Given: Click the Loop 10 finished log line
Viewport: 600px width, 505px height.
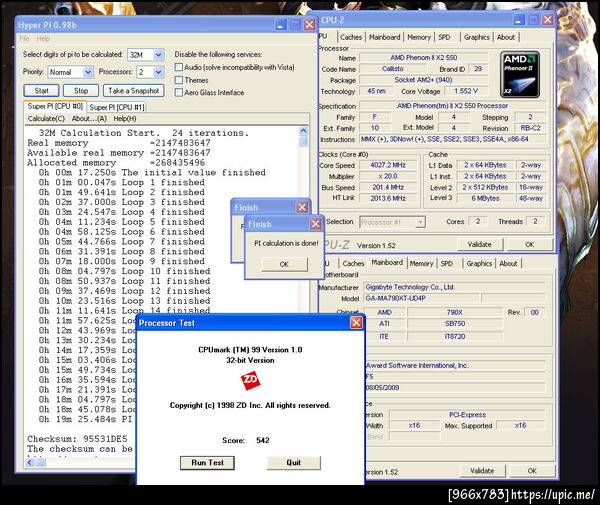Looking at the screenshot, I should 124,271.
